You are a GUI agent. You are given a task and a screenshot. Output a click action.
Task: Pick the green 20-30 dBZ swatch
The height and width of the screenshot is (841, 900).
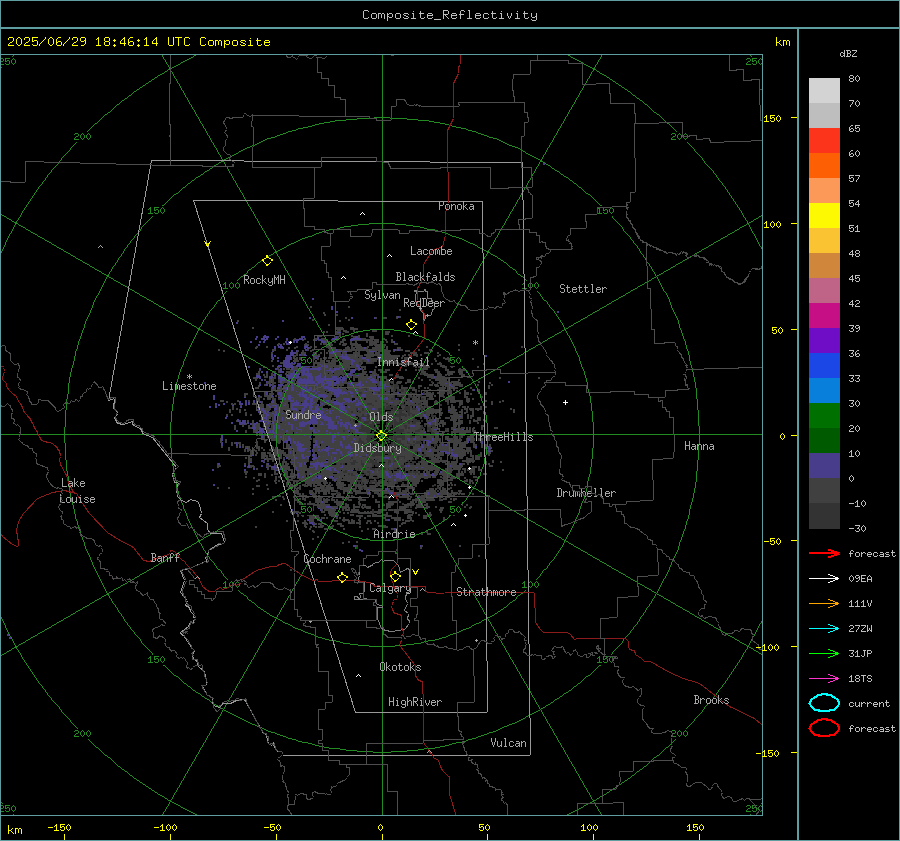tap(824, 416)
